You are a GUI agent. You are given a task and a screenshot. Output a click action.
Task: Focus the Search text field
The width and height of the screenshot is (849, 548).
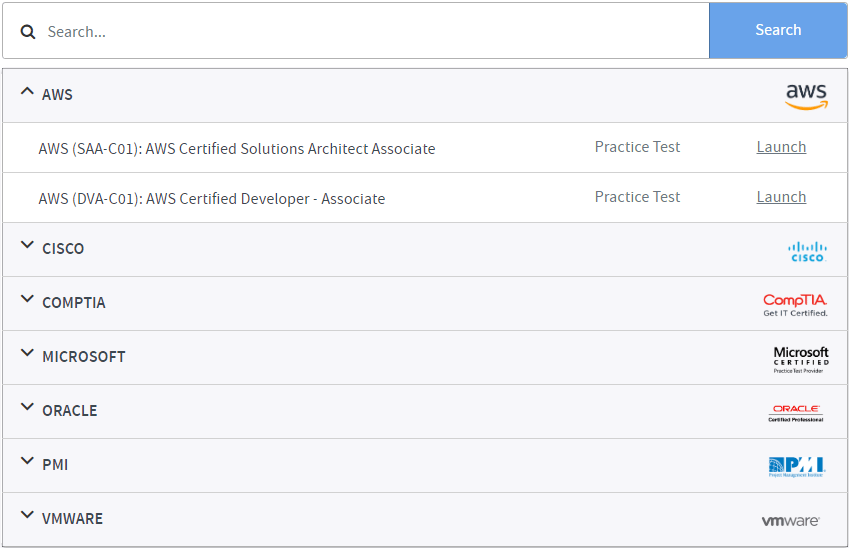(x=370, y=32)
